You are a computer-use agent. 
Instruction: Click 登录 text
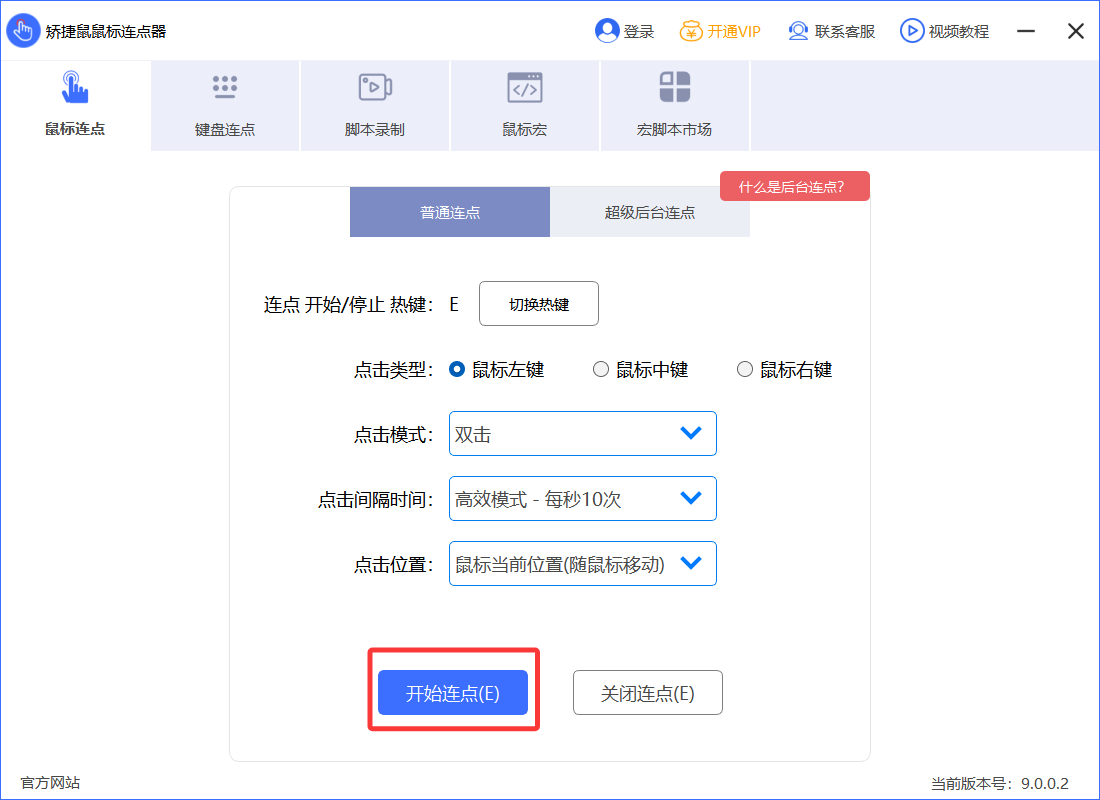pos(638,32)
